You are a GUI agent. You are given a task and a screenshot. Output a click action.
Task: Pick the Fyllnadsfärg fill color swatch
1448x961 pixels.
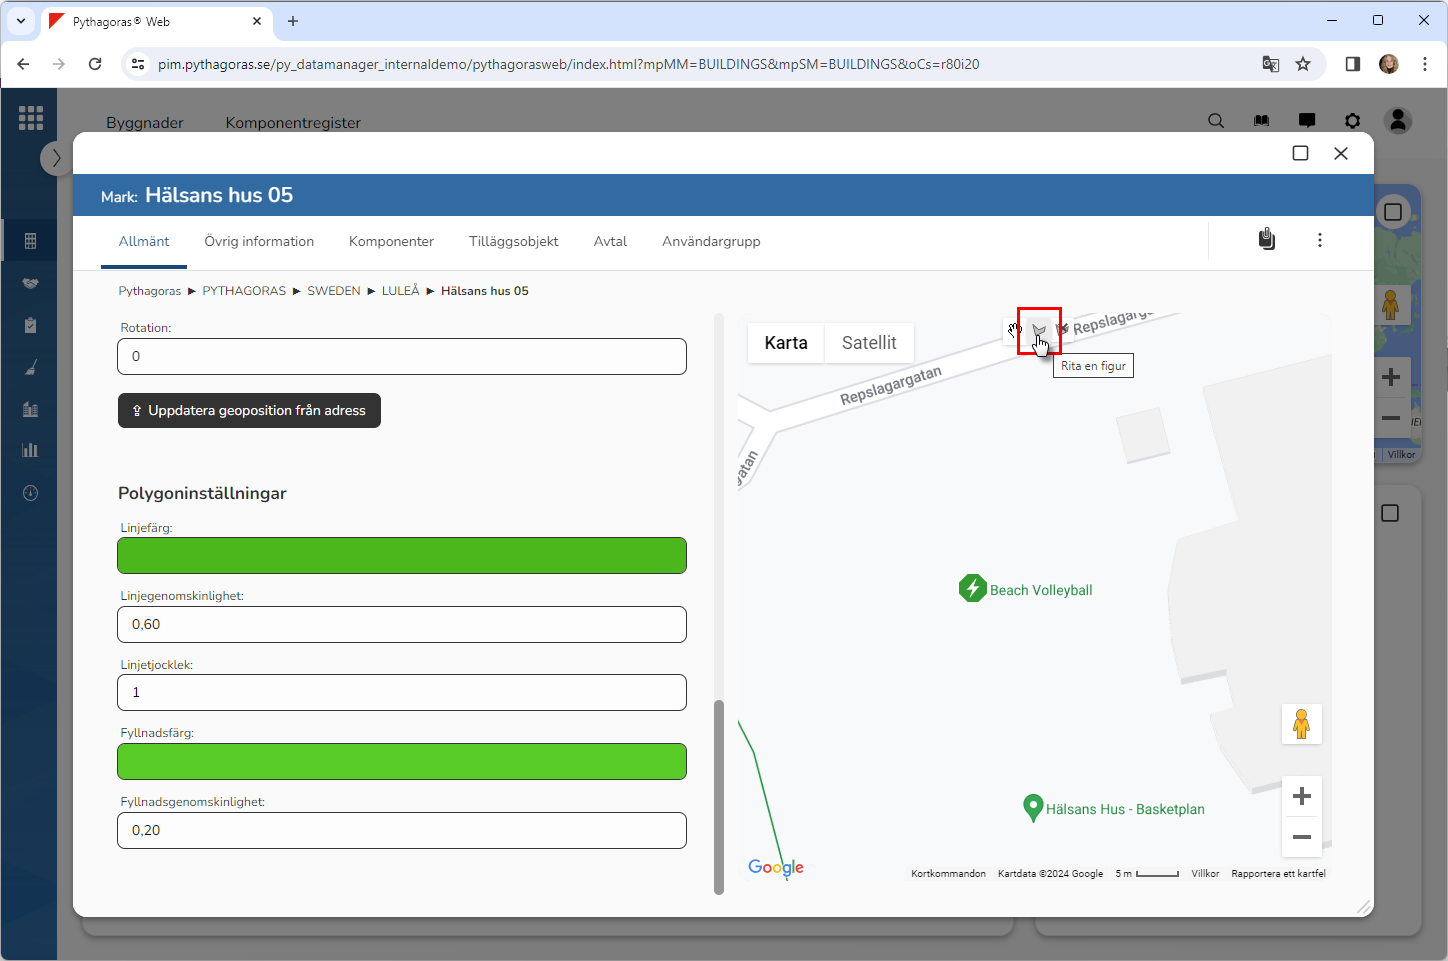click(x=402, y=762)
